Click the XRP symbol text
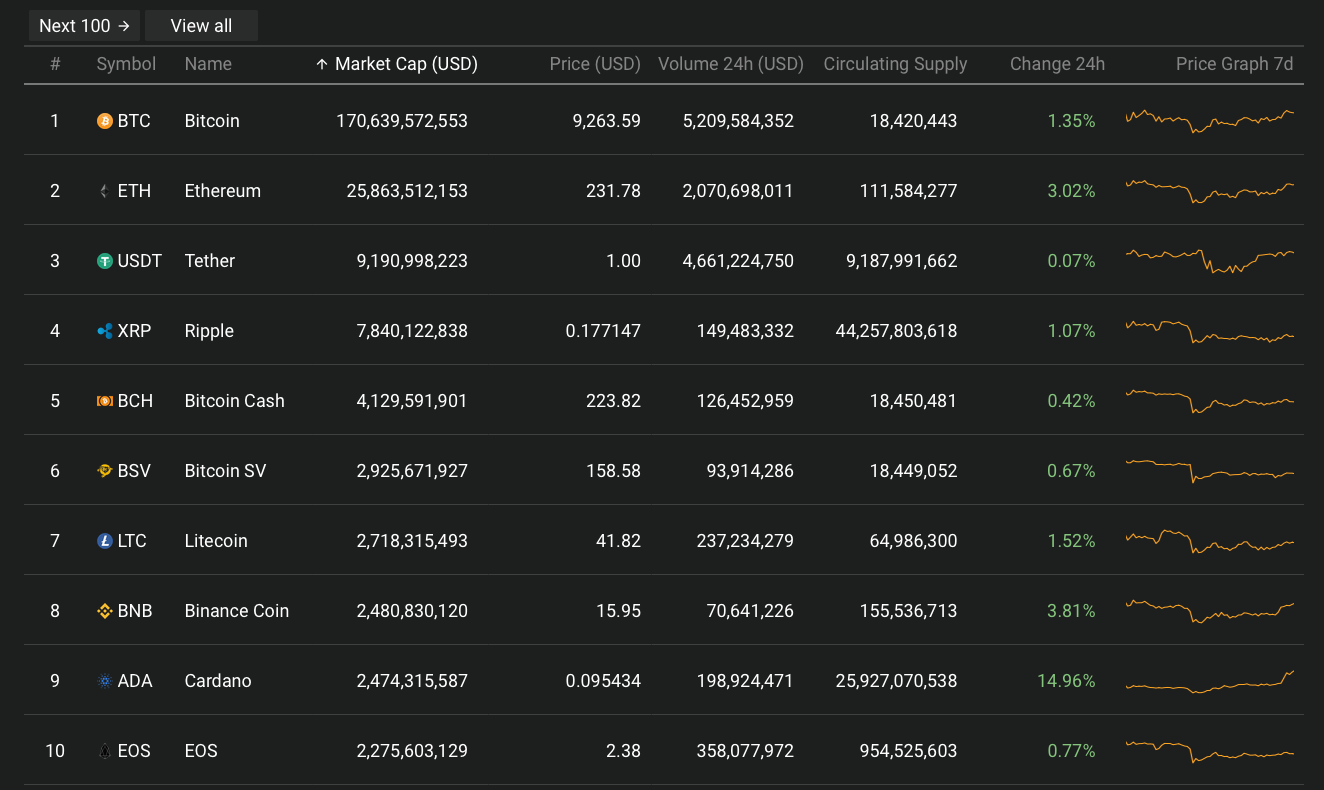Screen dimensions: 1324x790 pos(135,331)
